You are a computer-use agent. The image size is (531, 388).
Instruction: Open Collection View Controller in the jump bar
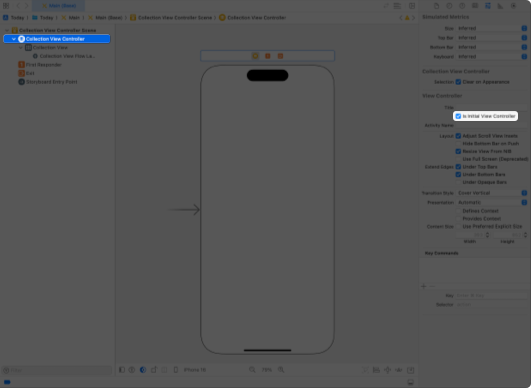[x=253, y=18]
